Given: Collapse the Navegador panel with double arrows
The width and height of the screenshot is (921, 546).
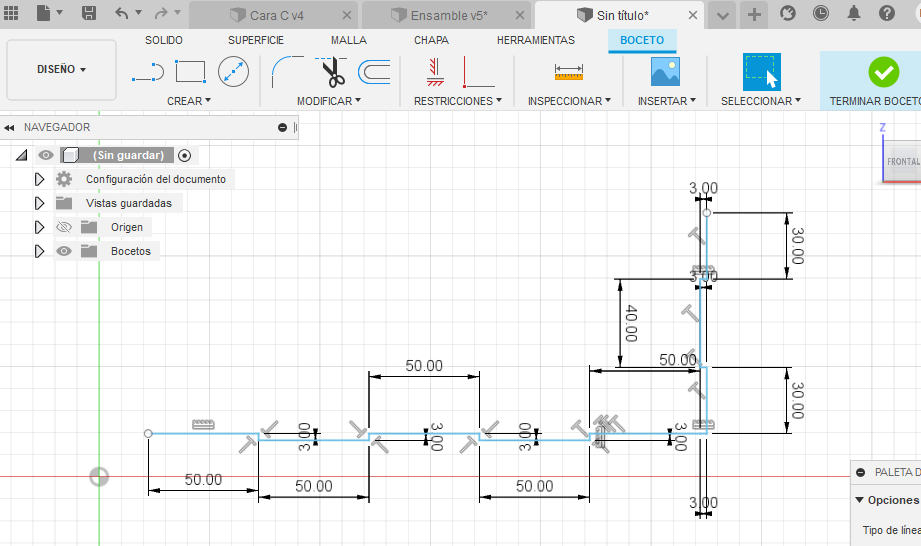Looking at the screenshot, I should [x=9, y=127].
